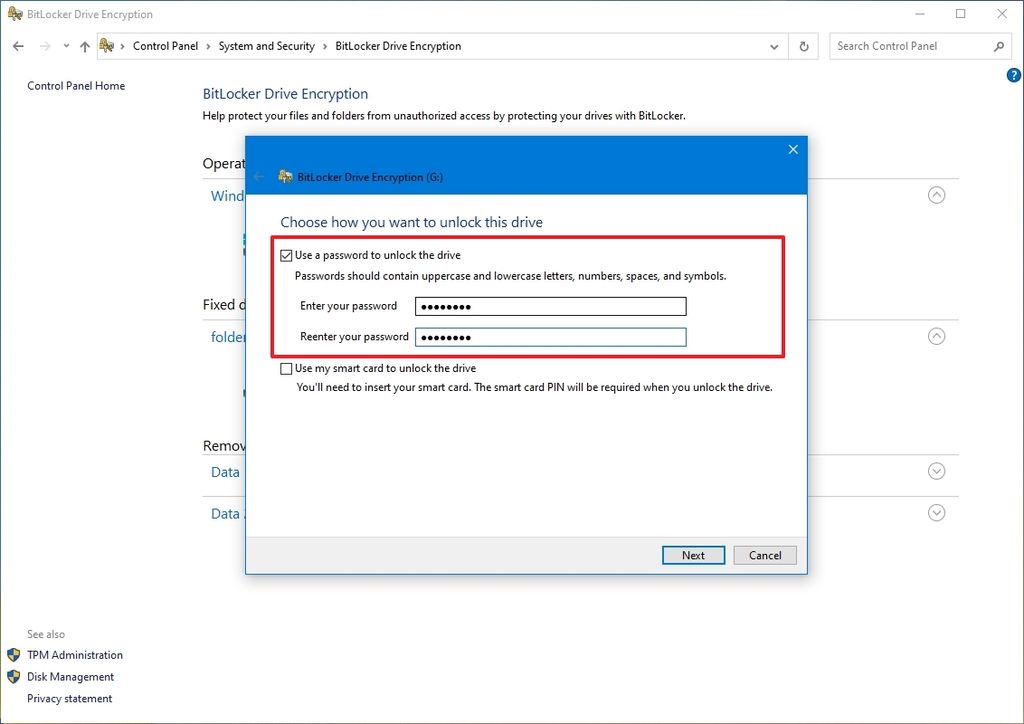
Task: Click the first Data drive link
Action: pyautogui.click(x=225, y=472)
